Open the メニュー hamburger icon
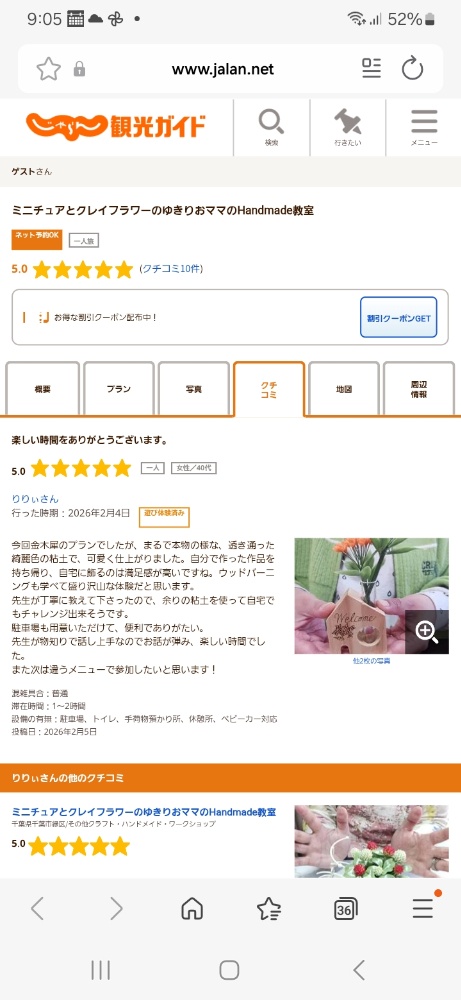Viewport: 461px width, 1000px height. coord(424,128)
